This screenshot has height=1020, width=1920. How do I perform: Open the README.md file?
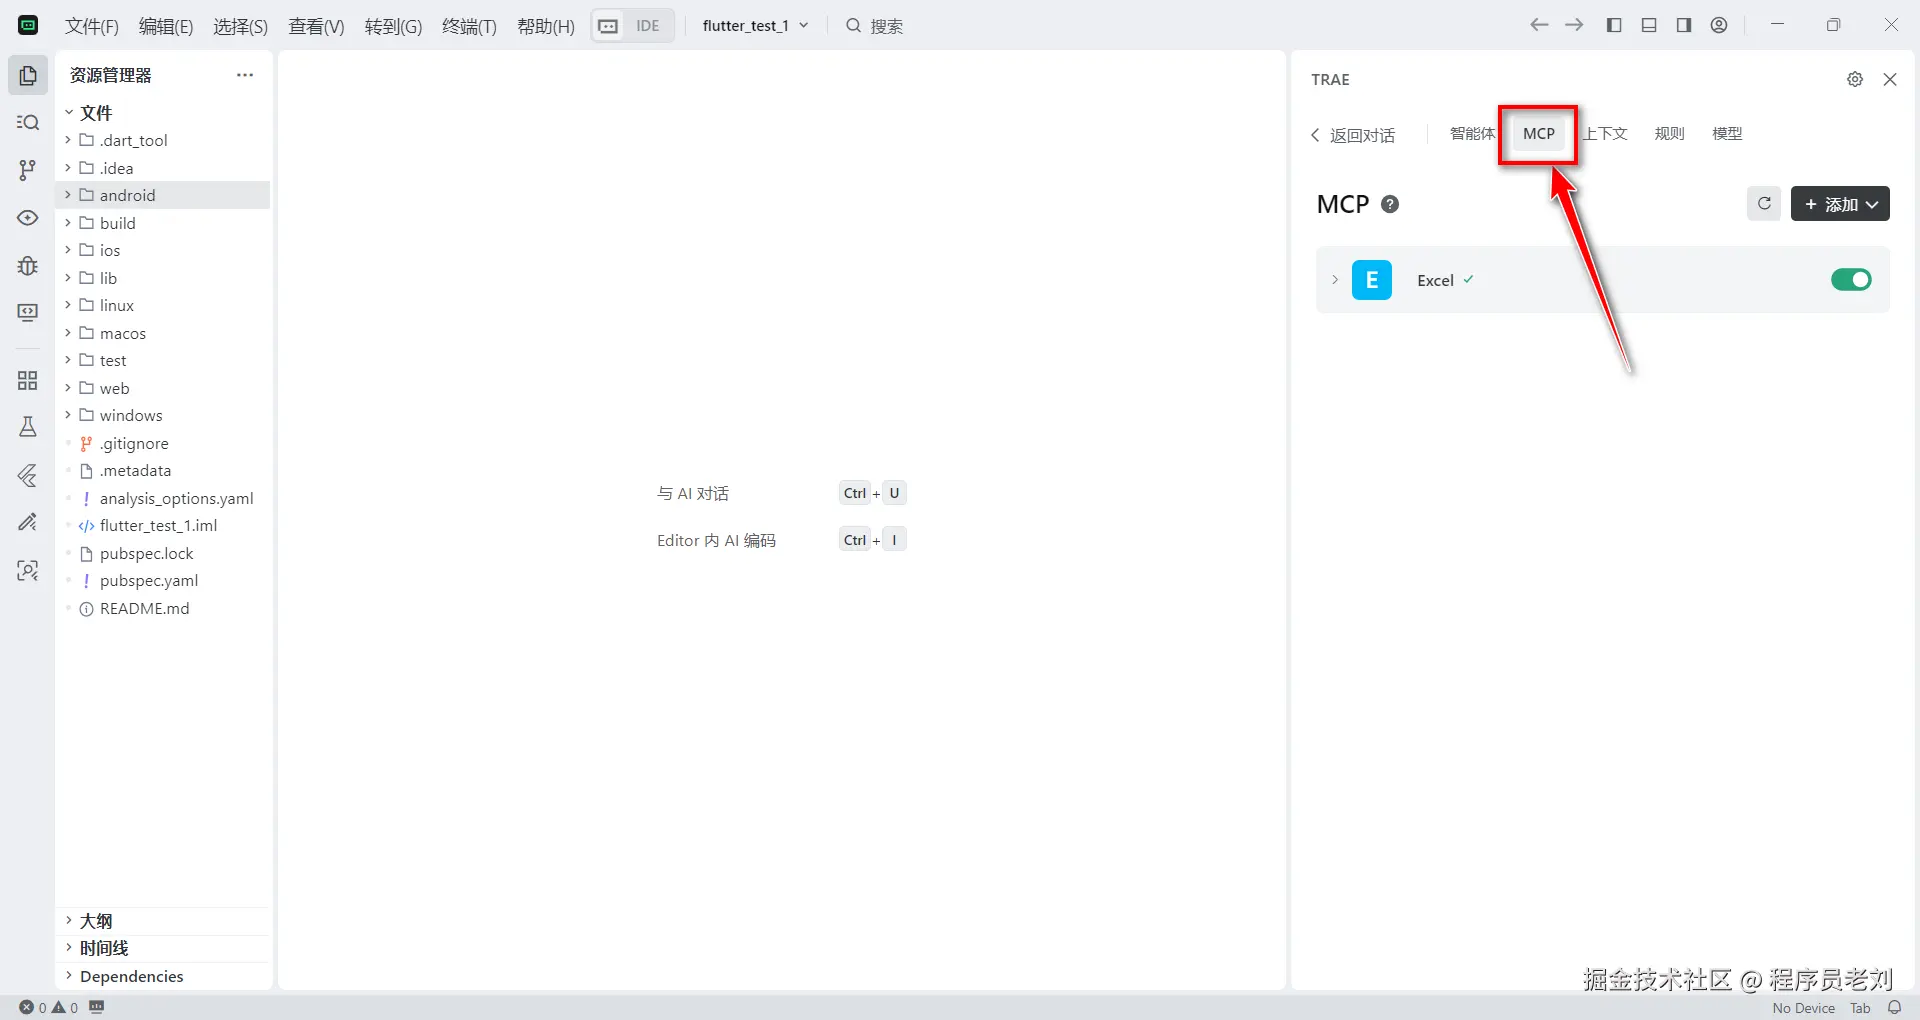pyautogui.click(x=144, y=608)
